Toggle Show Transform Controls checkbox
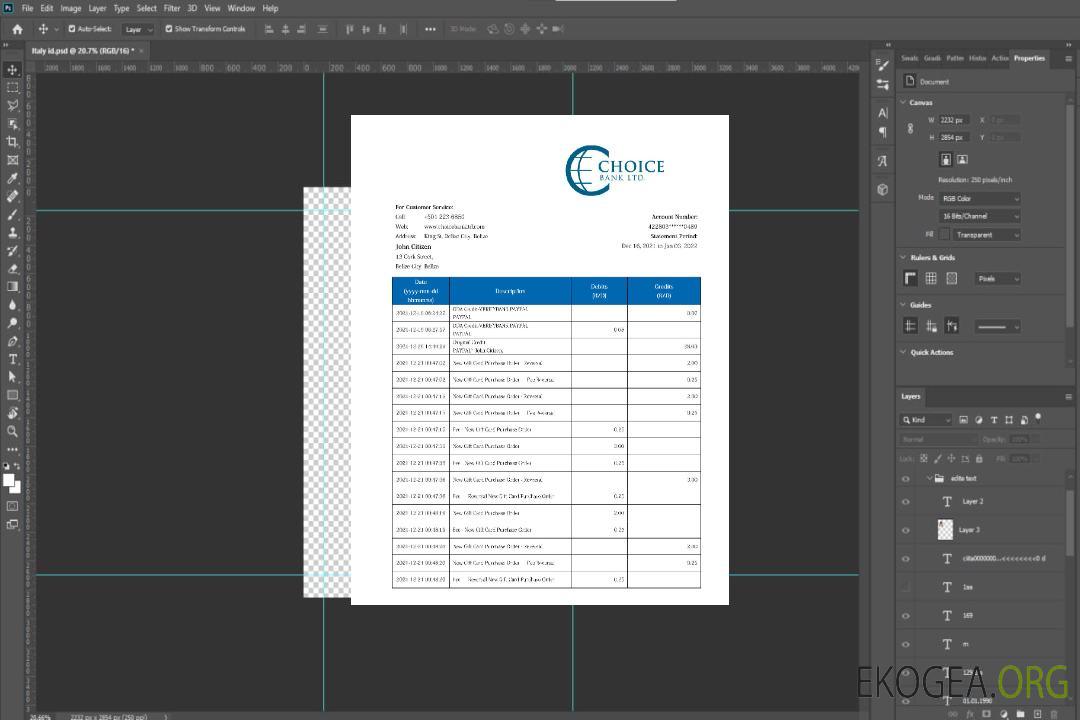The width and height of the screenshot is (1080, 720). pos(169,29)
